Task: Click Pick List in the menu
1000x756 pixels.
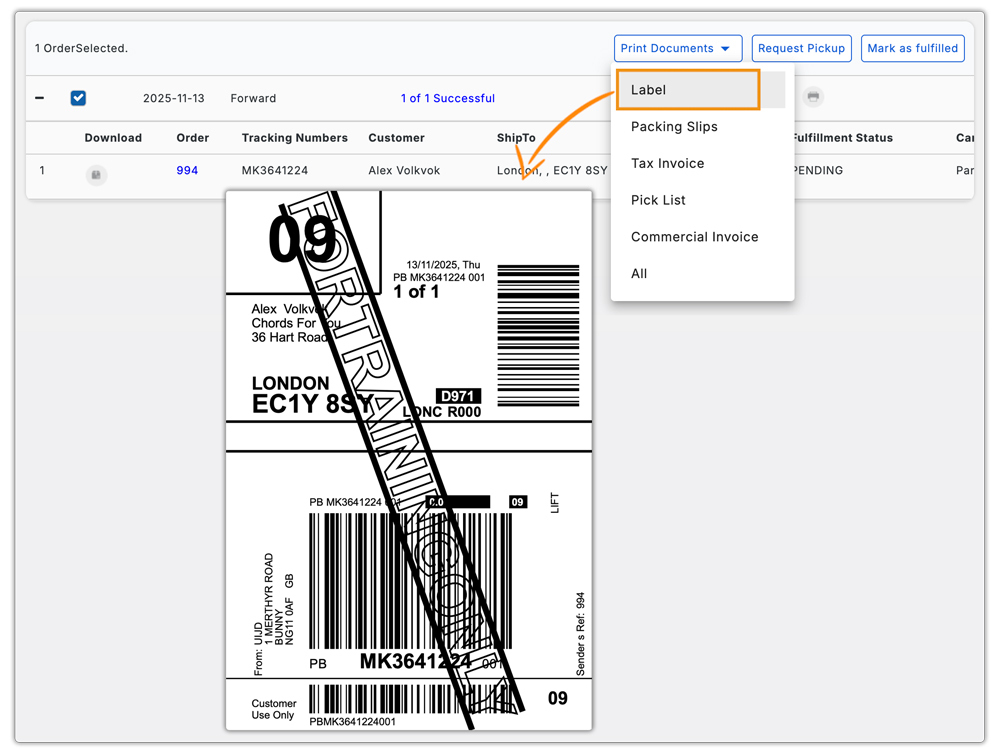Action: coord(658,200)
